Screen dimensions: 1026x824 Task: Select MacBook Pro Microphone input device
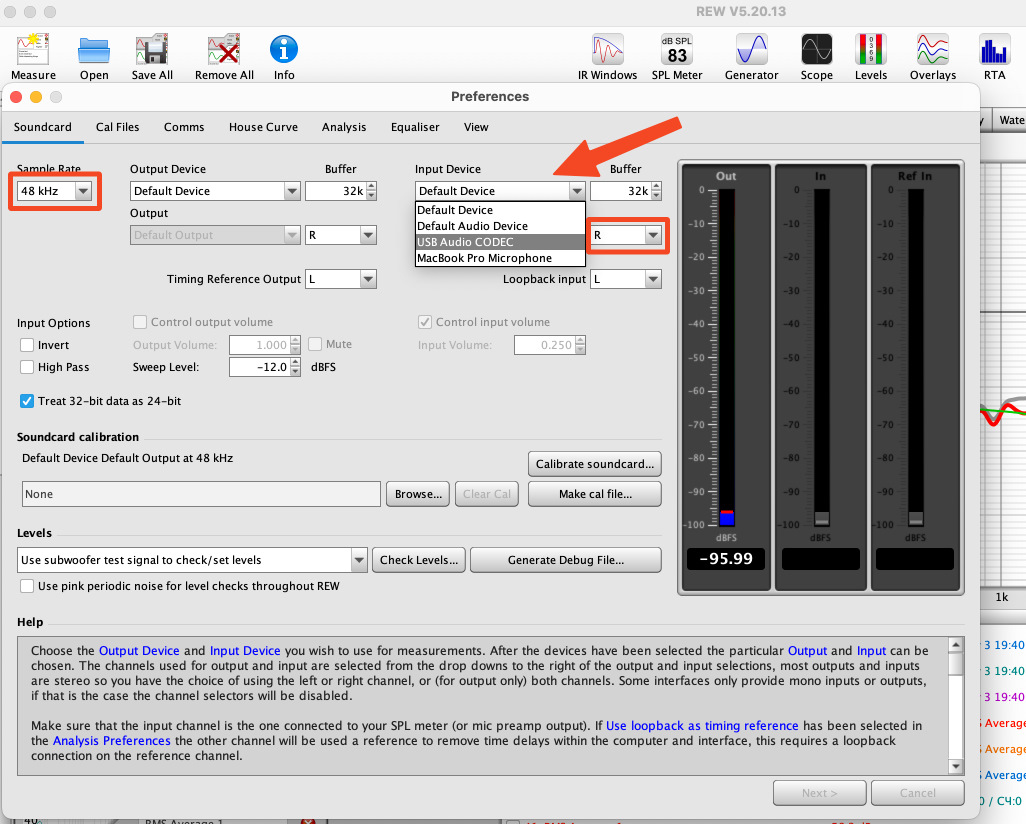(500, 259)
